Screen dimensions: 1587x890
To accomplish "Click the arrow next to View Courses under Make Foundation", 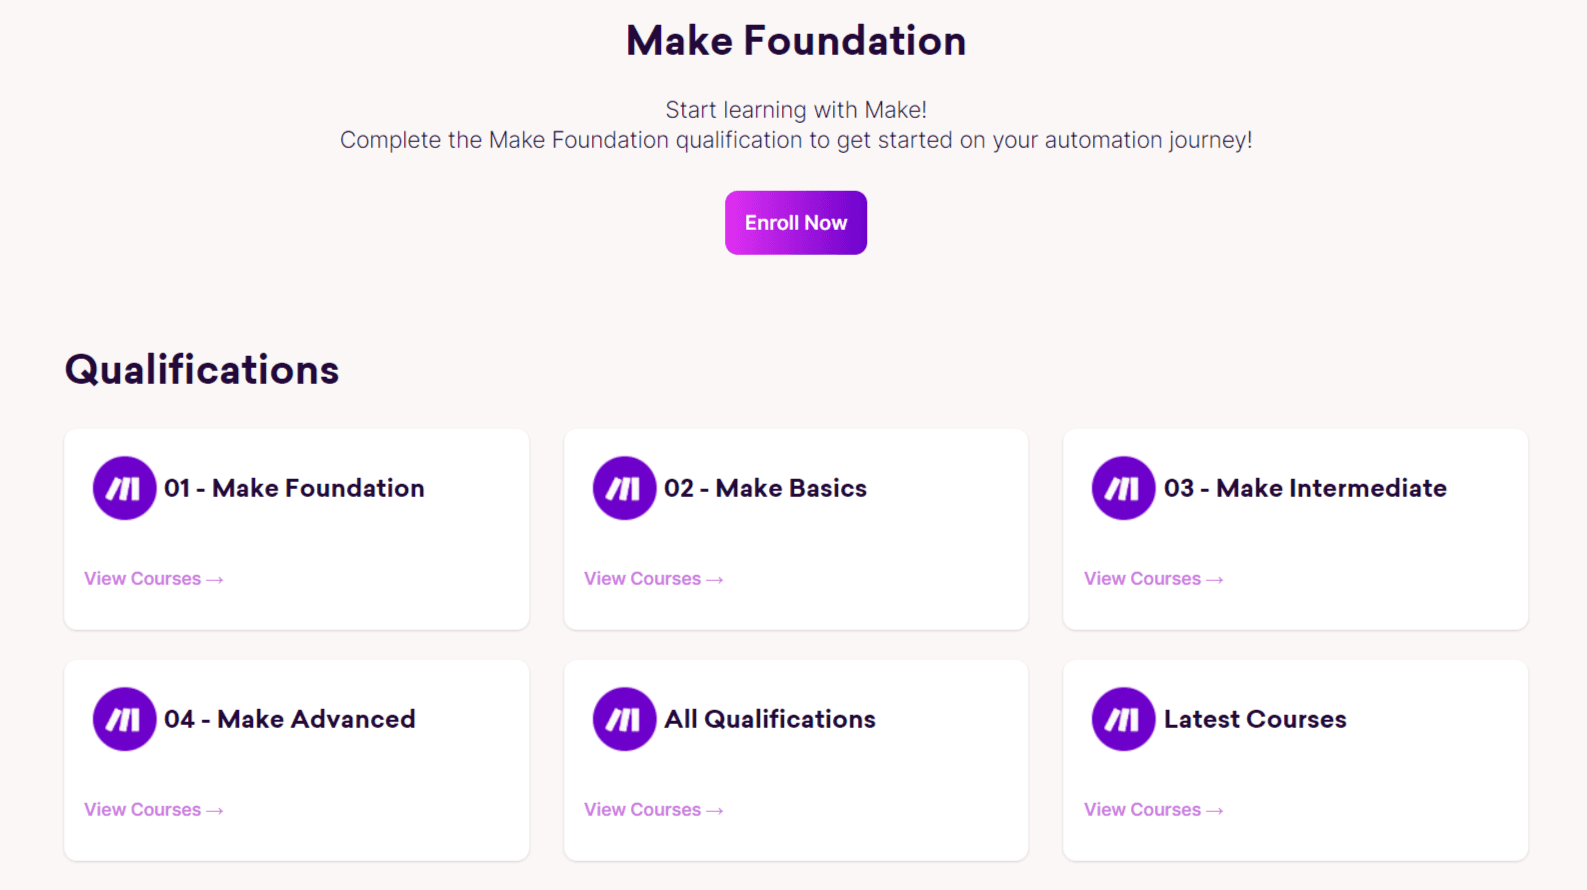I will coord(214,579).
